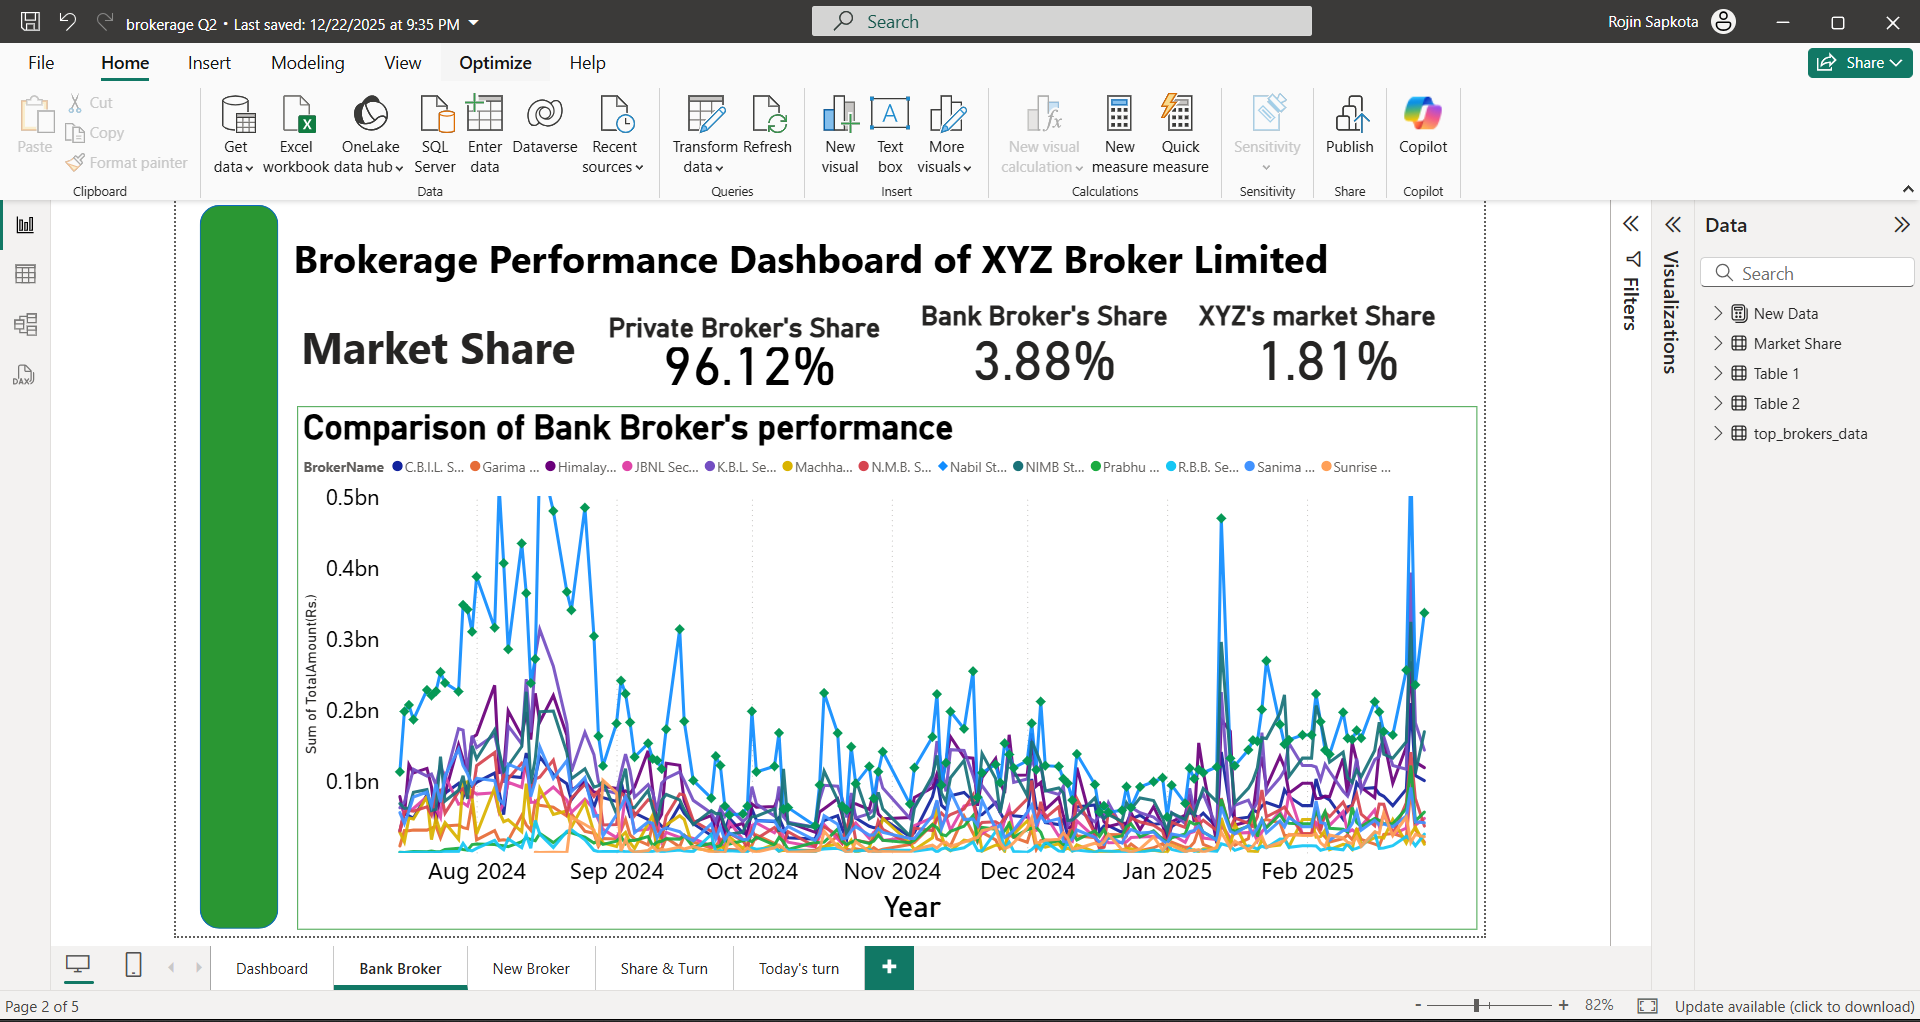This screenshot has height=1022, width=1920.
Task: Refresh the report data
Action: 767,130
